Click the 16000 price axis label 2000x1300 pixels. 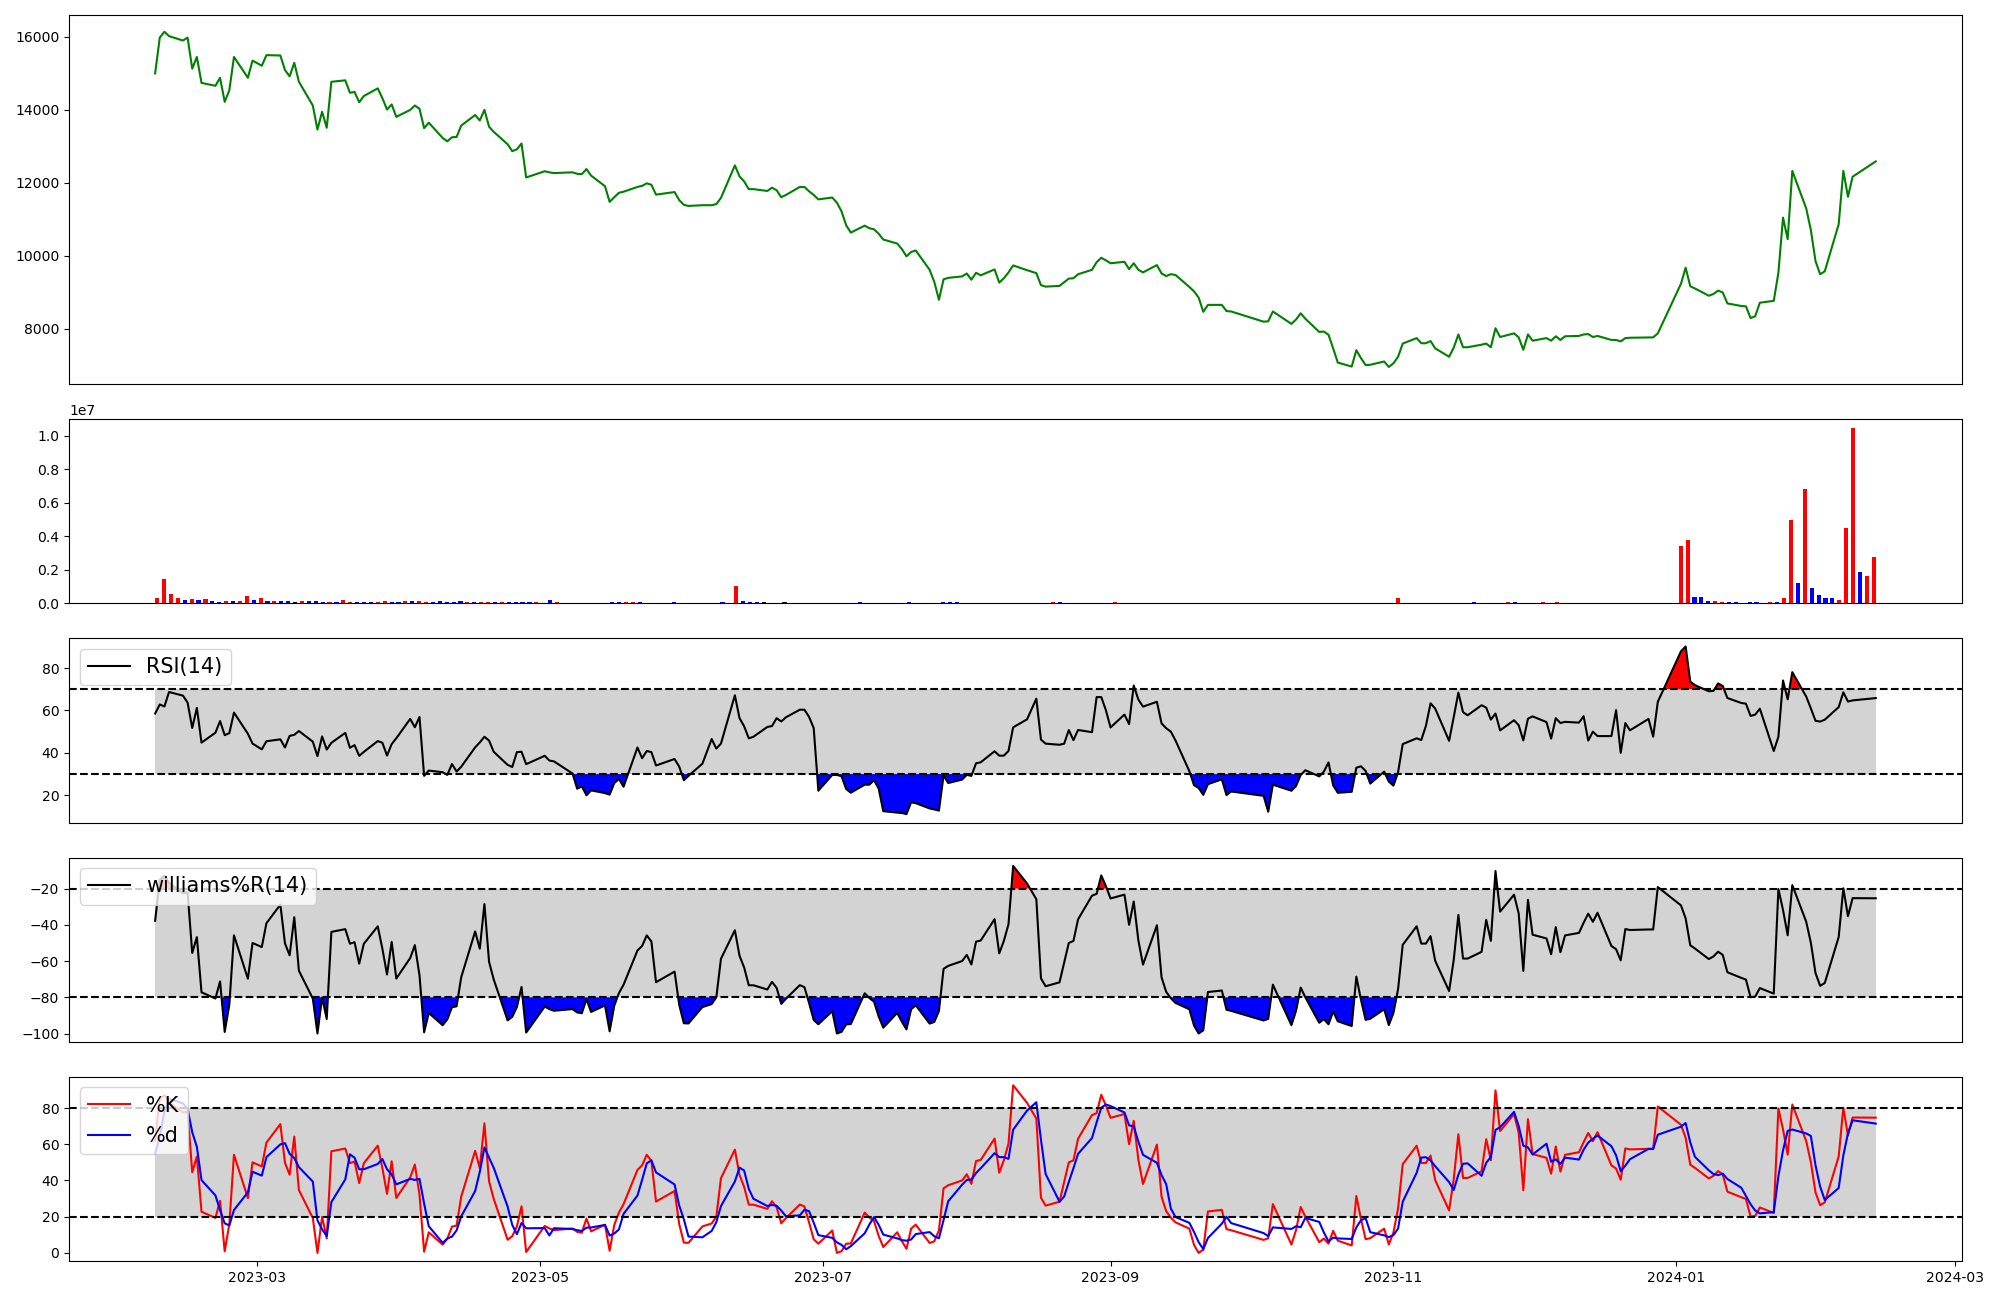pos(38,37)
